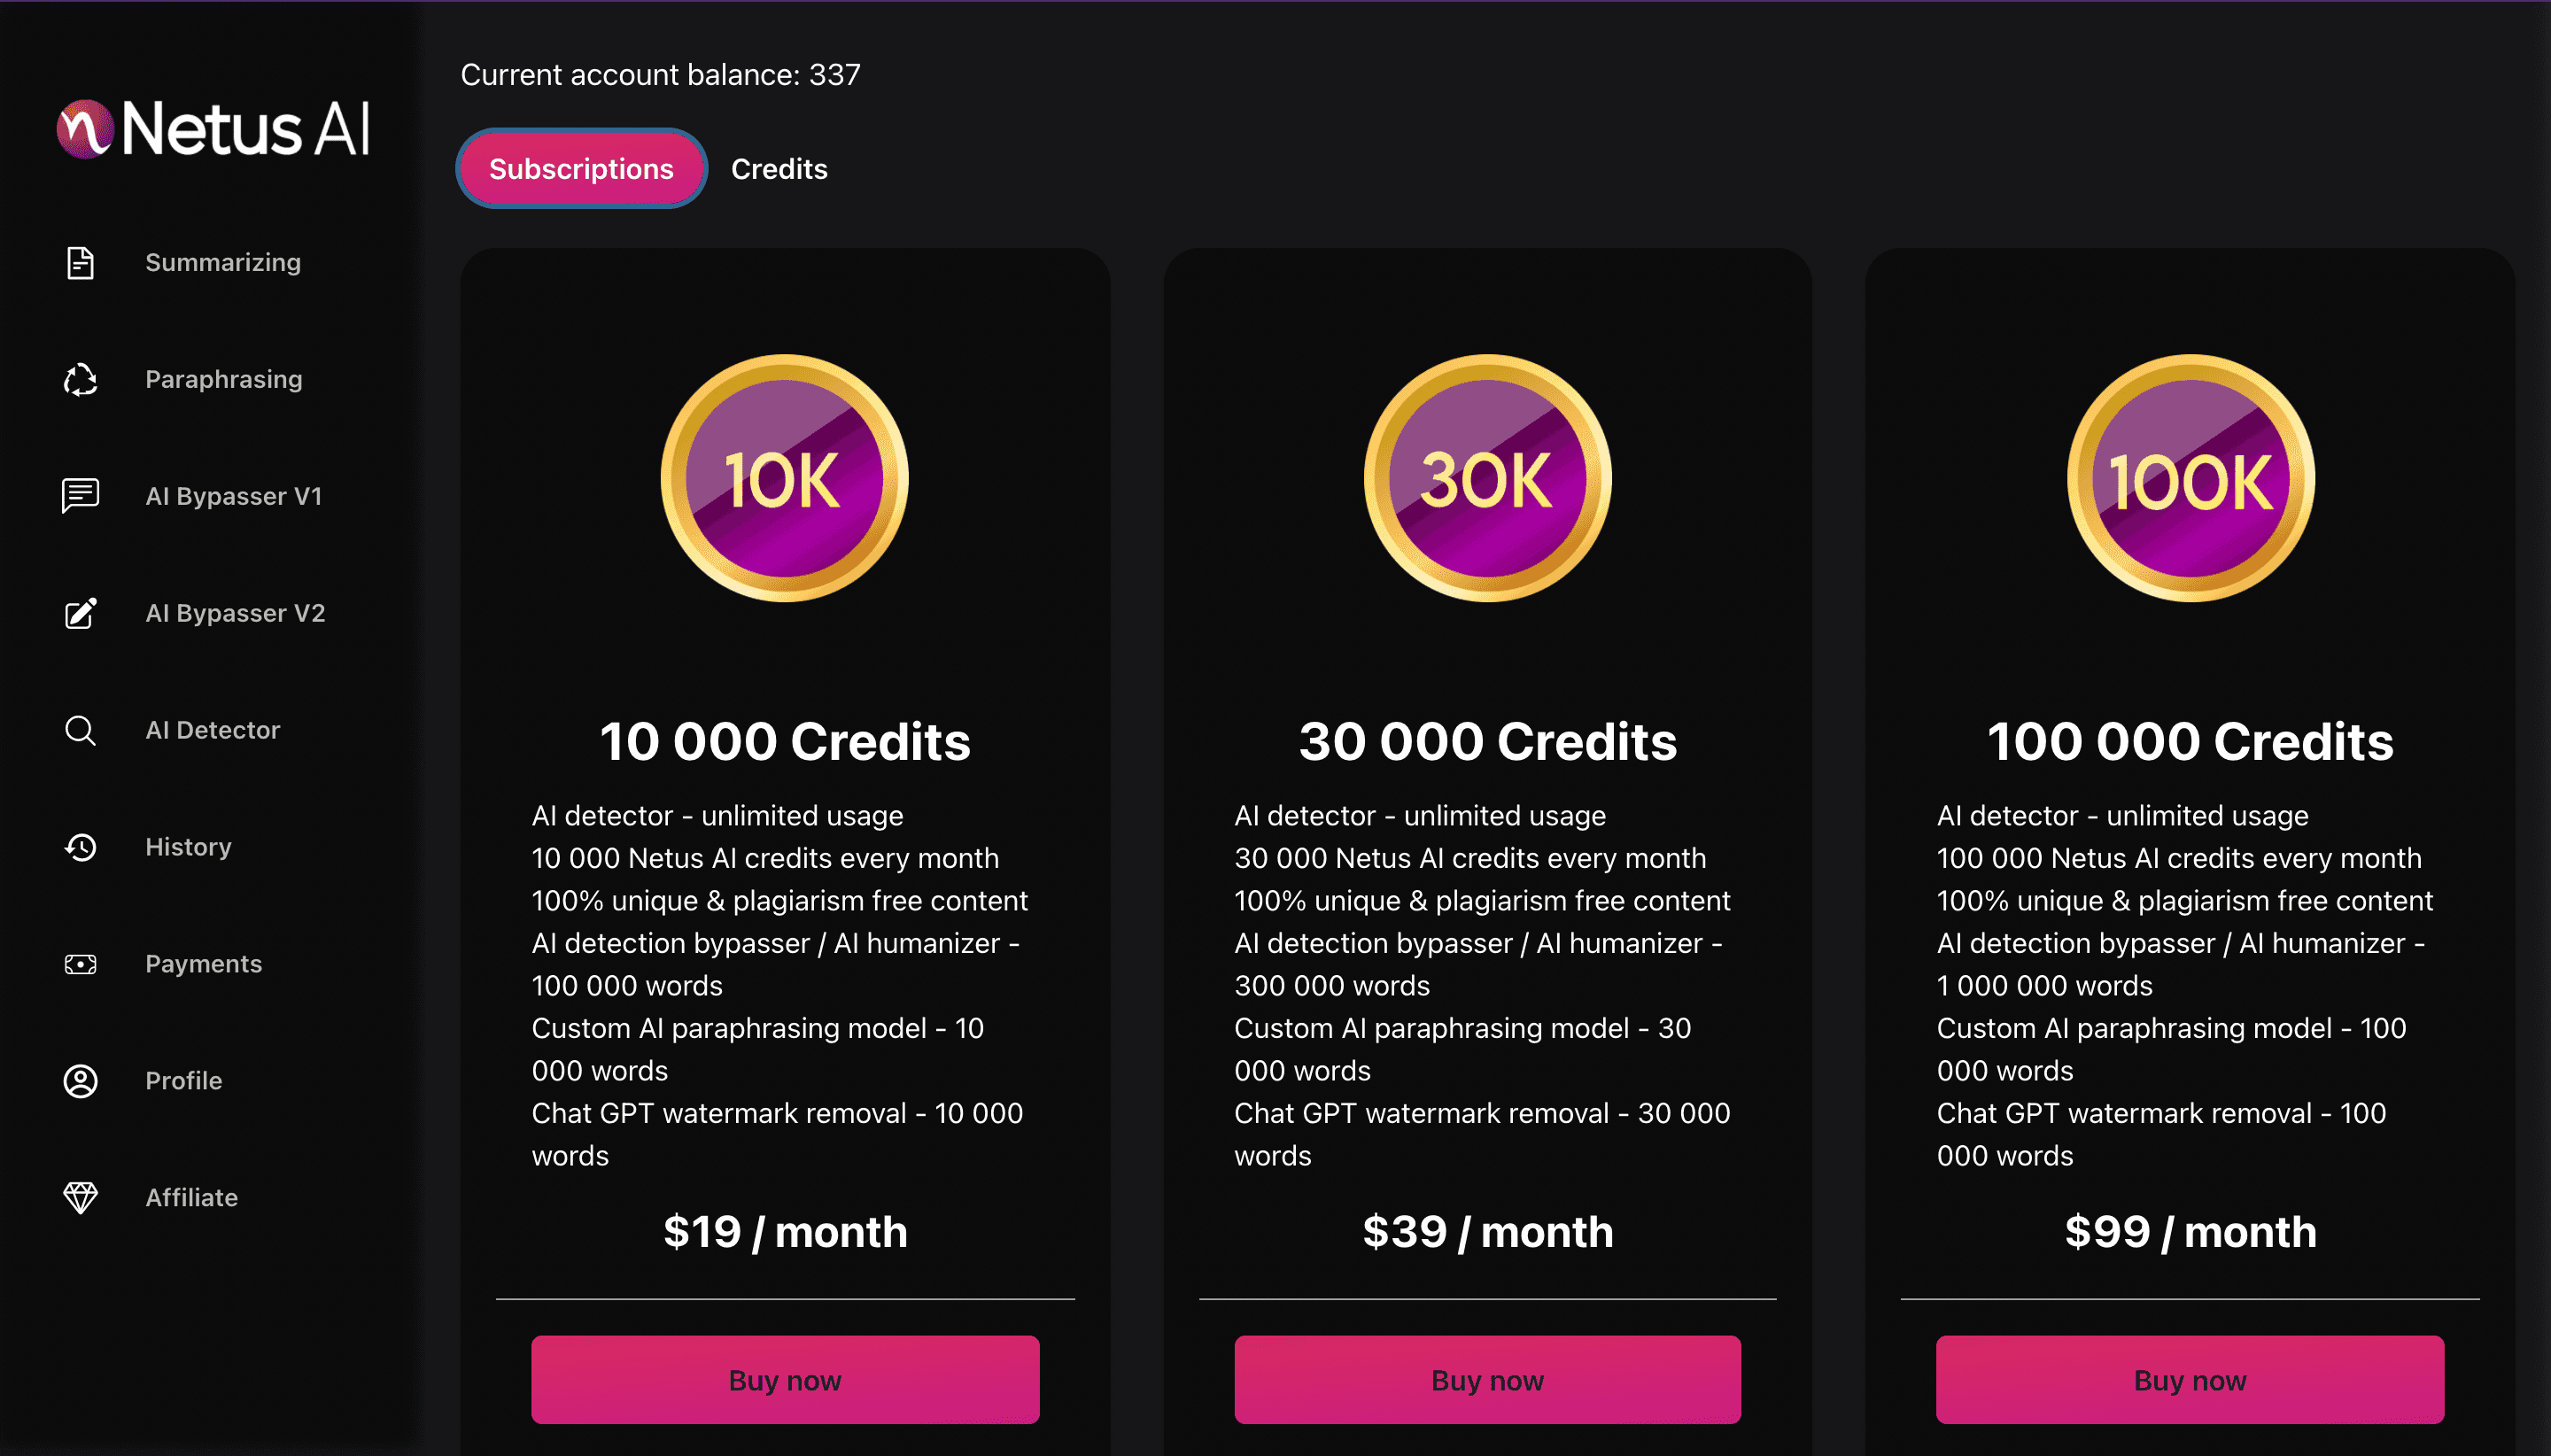Buy the 30 000 Credits plan

[1487, 1380]
